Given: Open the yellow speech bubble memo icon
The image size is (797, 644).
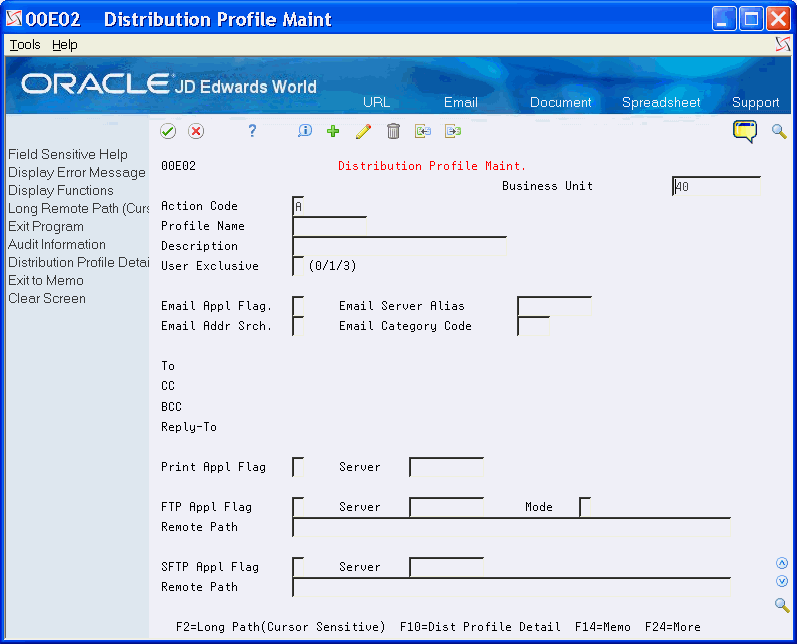Looking at the screenshot, I should coord(745,132).
